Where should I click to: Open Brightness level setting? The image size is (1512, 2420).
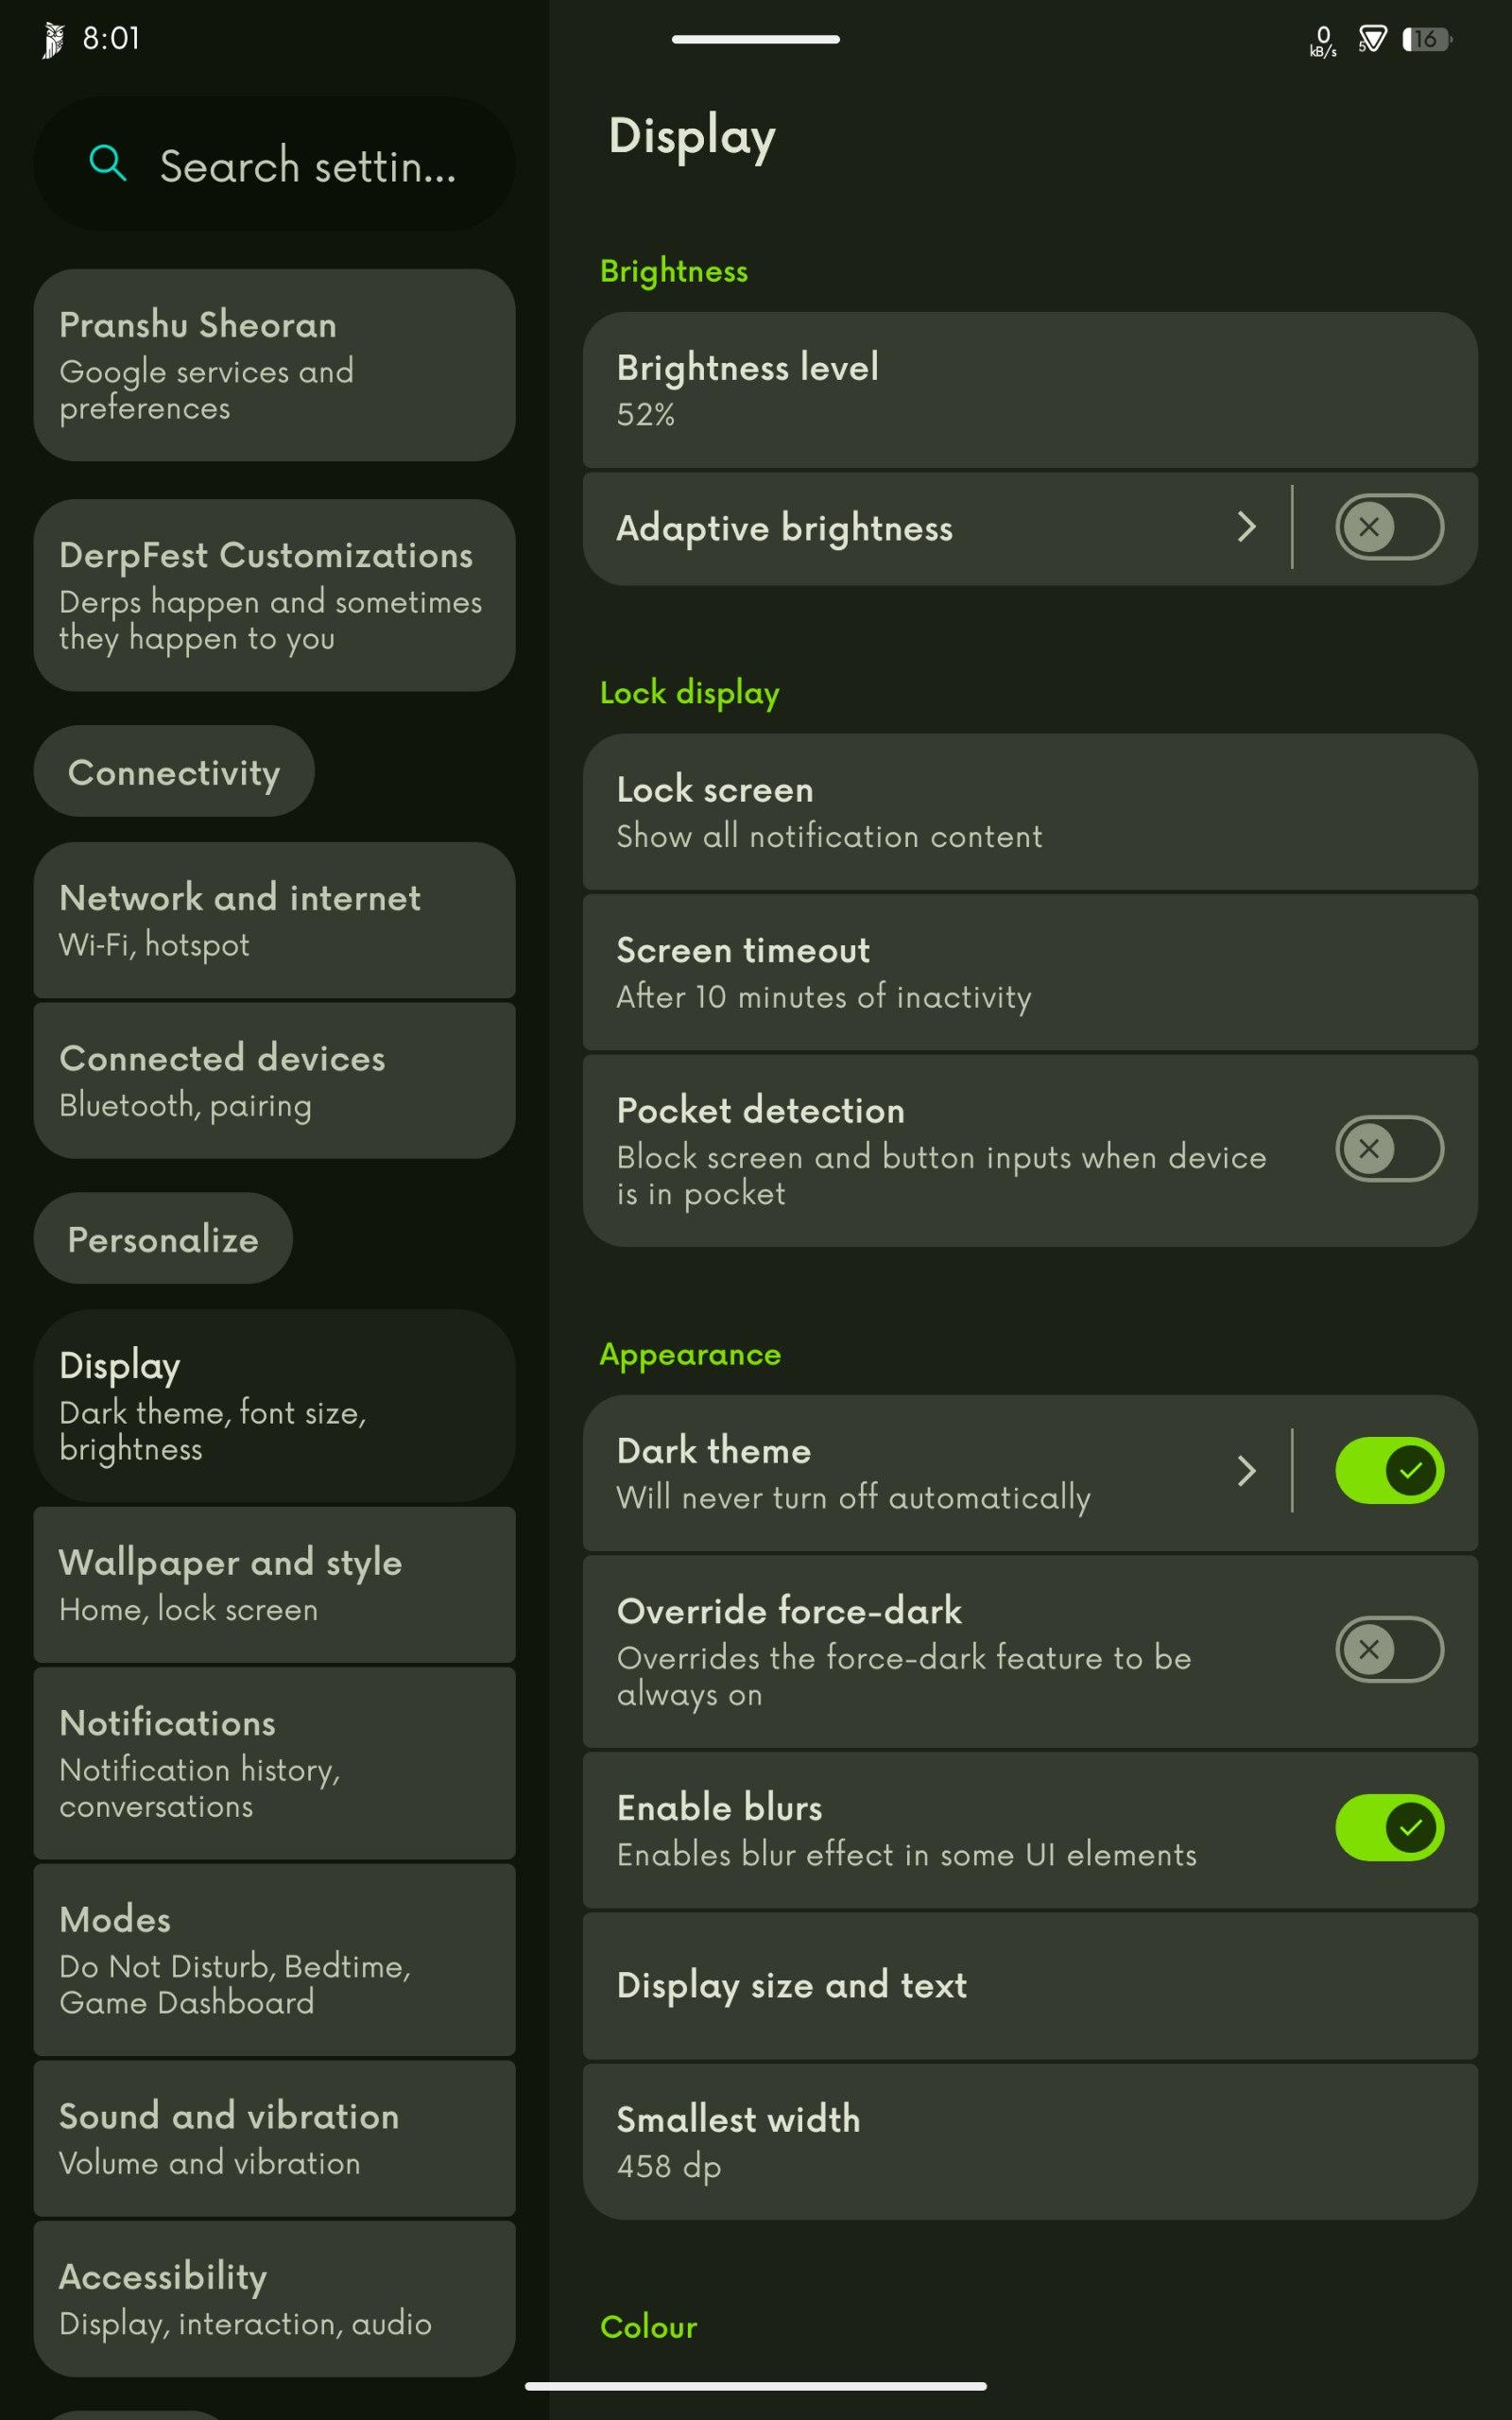point(1030,390)
